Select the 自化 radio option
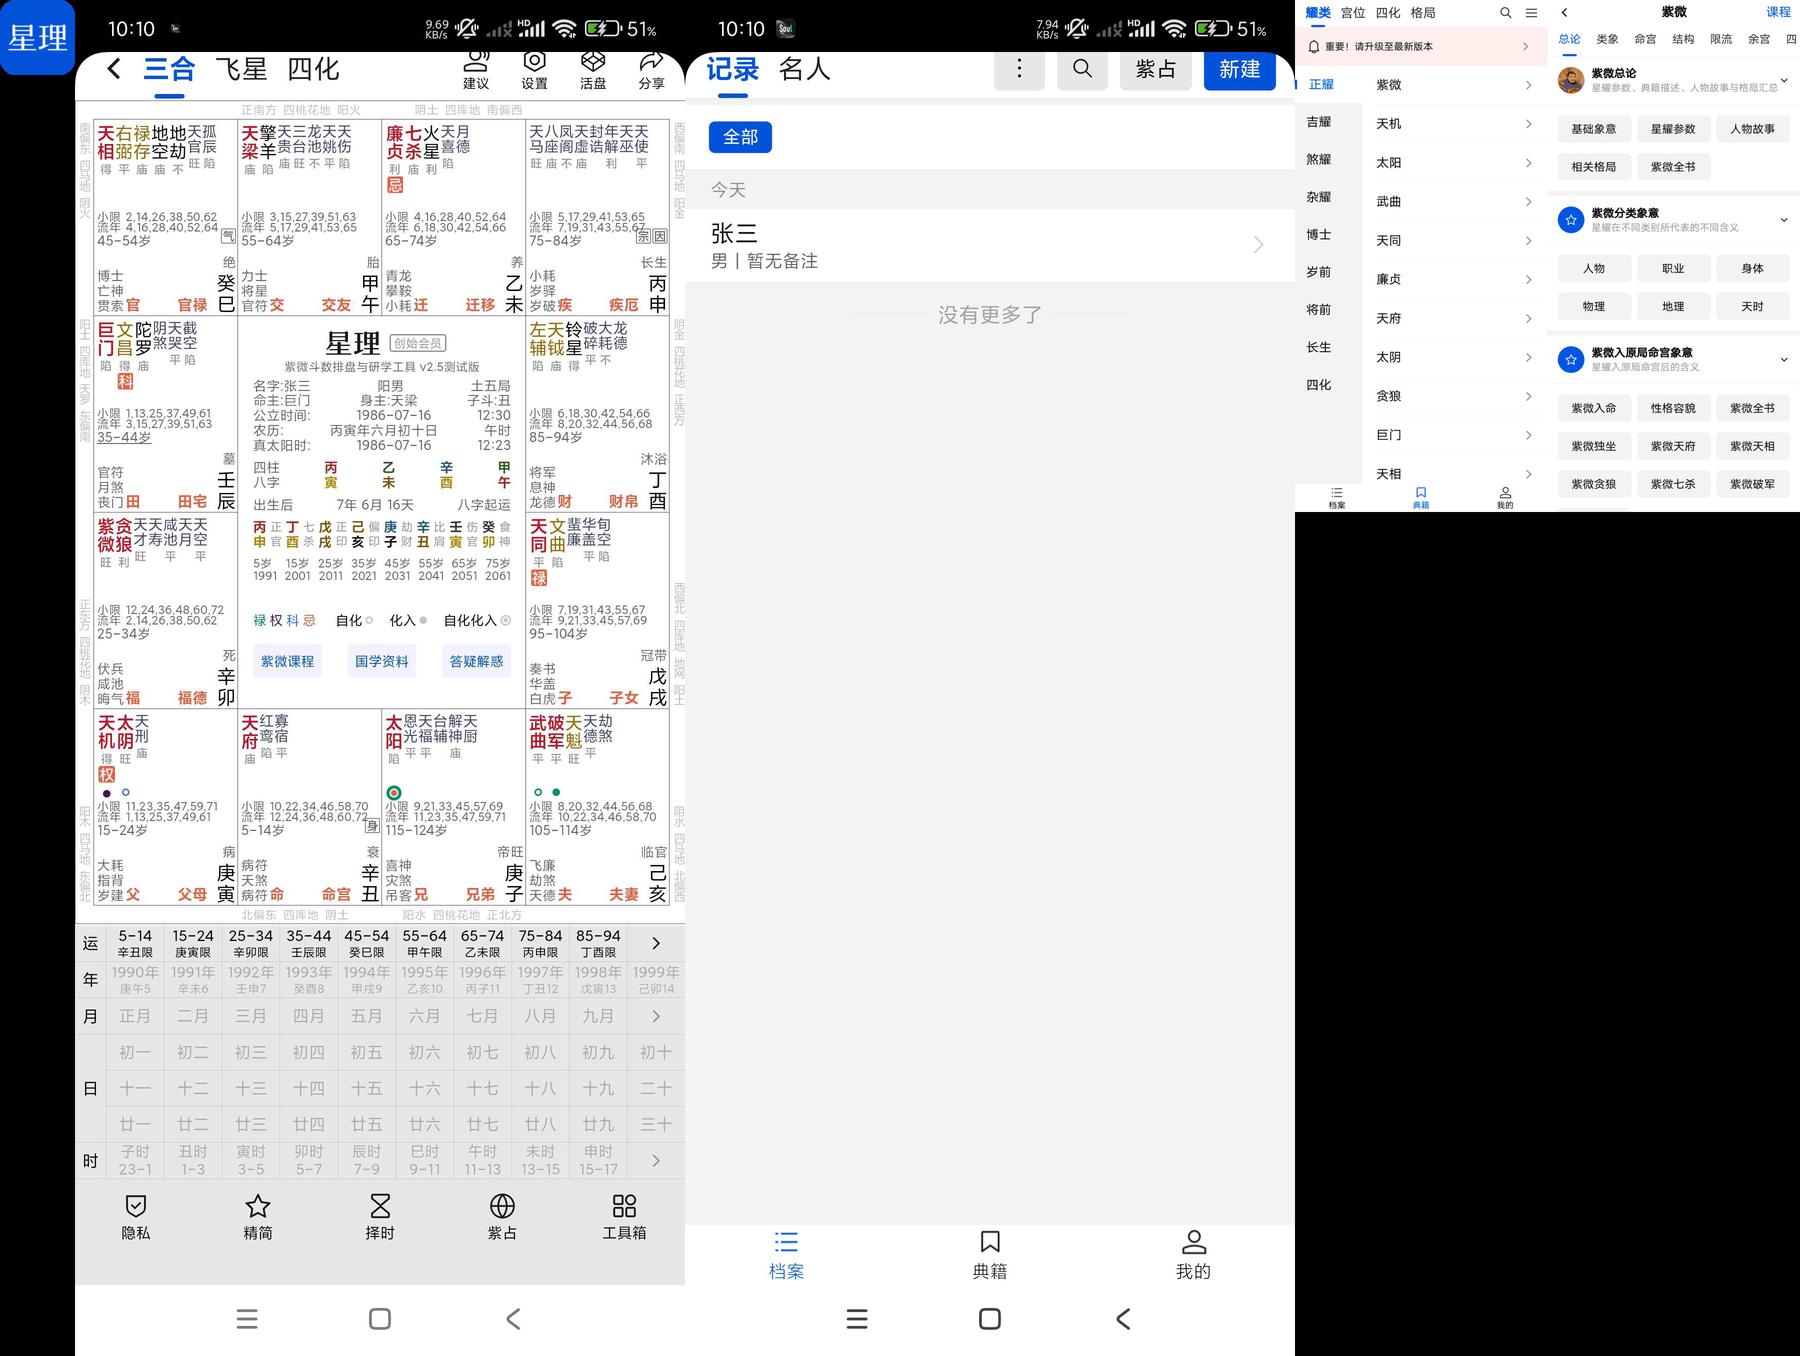Screen dimensions: 1800x1356 (x=369, y=621)
